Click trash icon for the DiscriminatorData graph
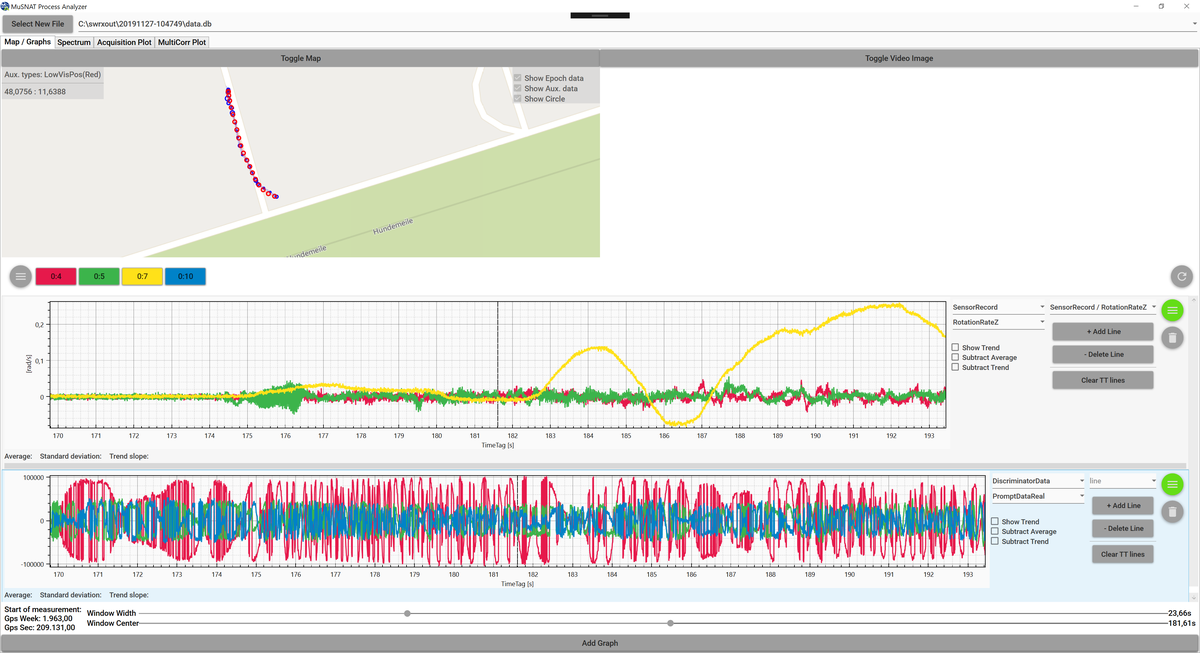The height and width of the screenshot is (653, 1200). point(1172,512)
